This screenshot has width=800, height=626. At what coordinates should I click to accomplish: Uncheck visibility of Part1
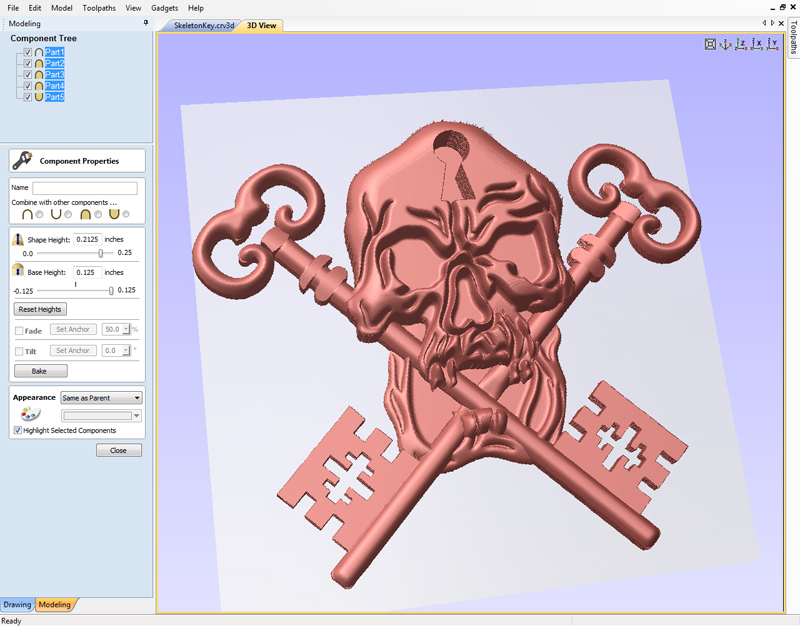click(28, 52)
